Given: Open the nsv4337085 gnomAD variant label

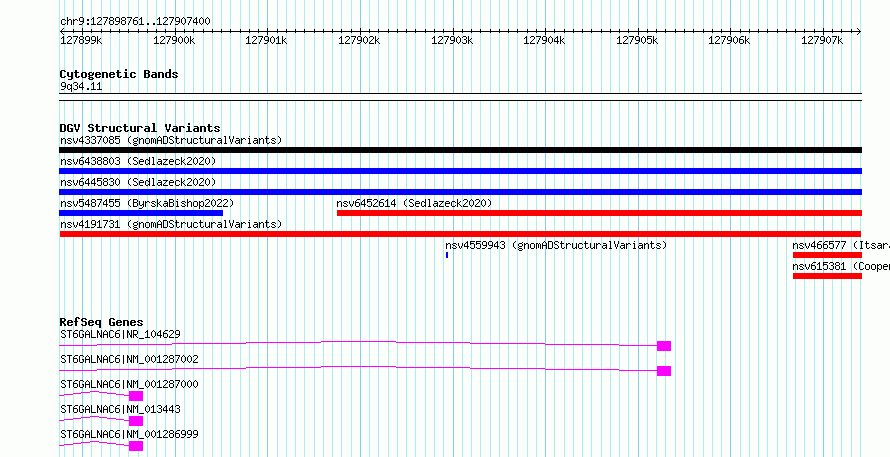Looking at the screenshot, I should 171,140.
